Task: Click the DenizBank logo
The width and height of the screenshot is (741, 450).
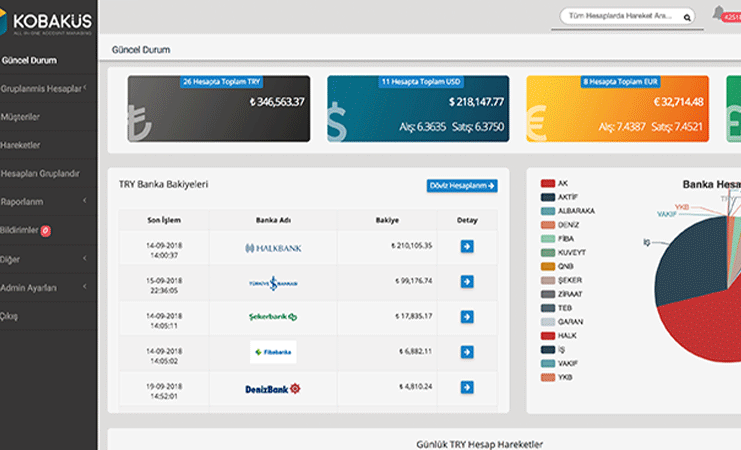Action: point(273,389)
